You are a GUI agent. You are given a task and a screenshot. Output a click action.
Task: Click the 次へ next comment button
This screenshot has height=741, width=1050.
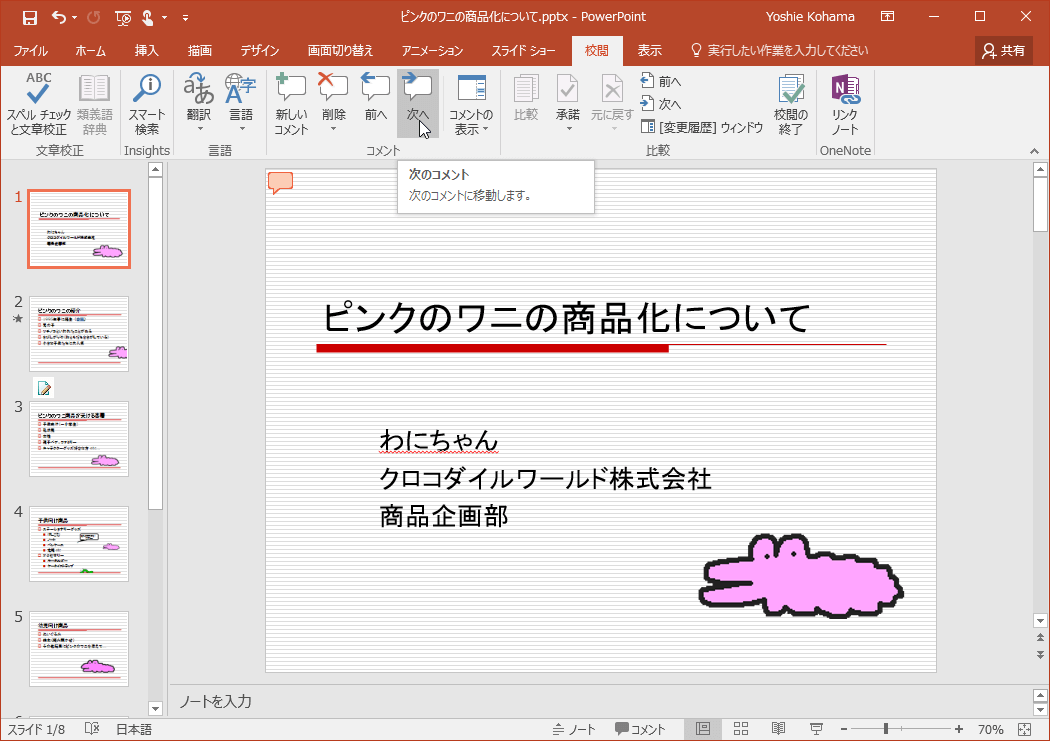click(417, 100)
